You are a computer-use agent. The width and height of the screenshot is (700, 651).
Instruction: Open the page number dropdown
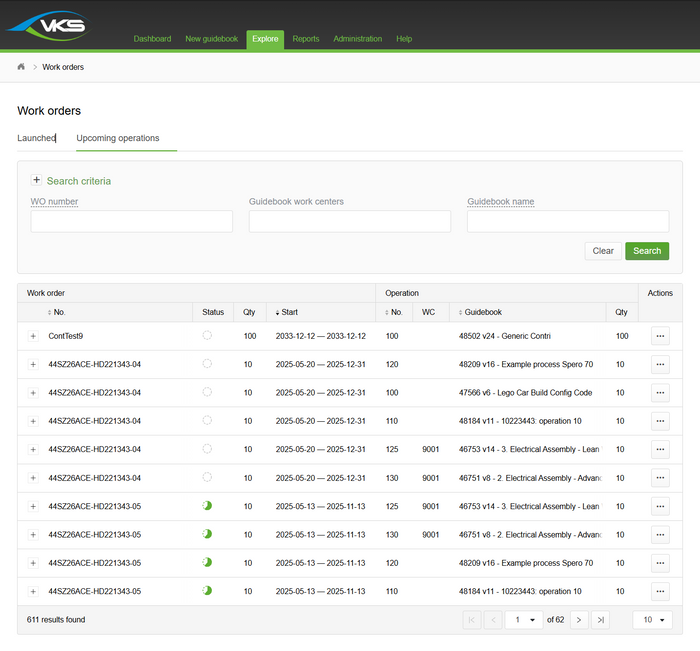[x=524, y=620]
